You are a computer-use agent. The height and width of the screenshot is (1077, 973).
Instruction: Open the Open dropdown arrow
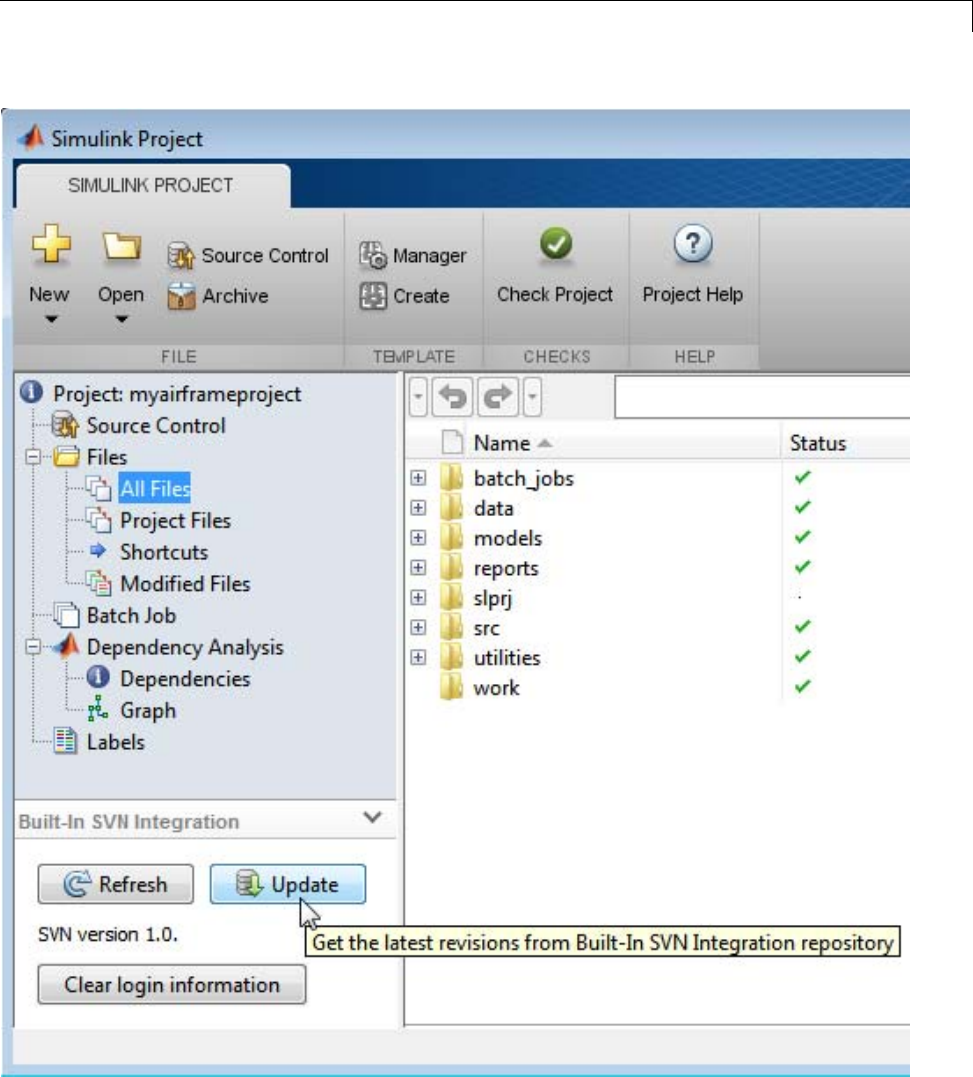122,319
